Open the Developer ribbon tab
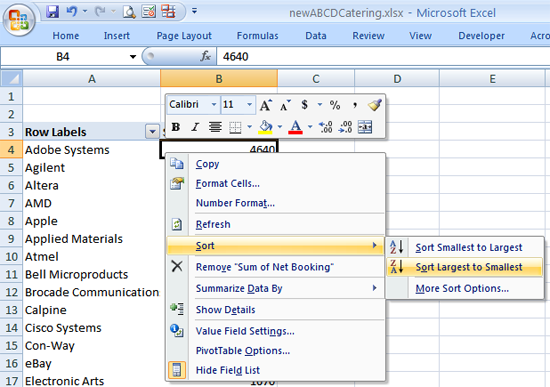Image resolution: width=550 pixels, height=387 pixels. [x=481, y=36]
